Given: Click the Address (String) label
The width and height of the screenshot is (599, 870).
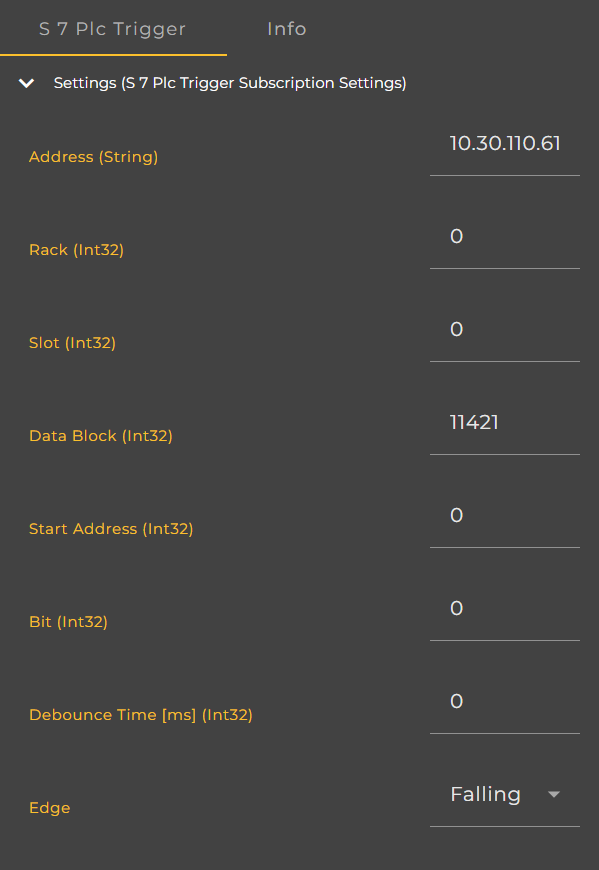Looking at the screenshot, I should [x=93, y=156].
